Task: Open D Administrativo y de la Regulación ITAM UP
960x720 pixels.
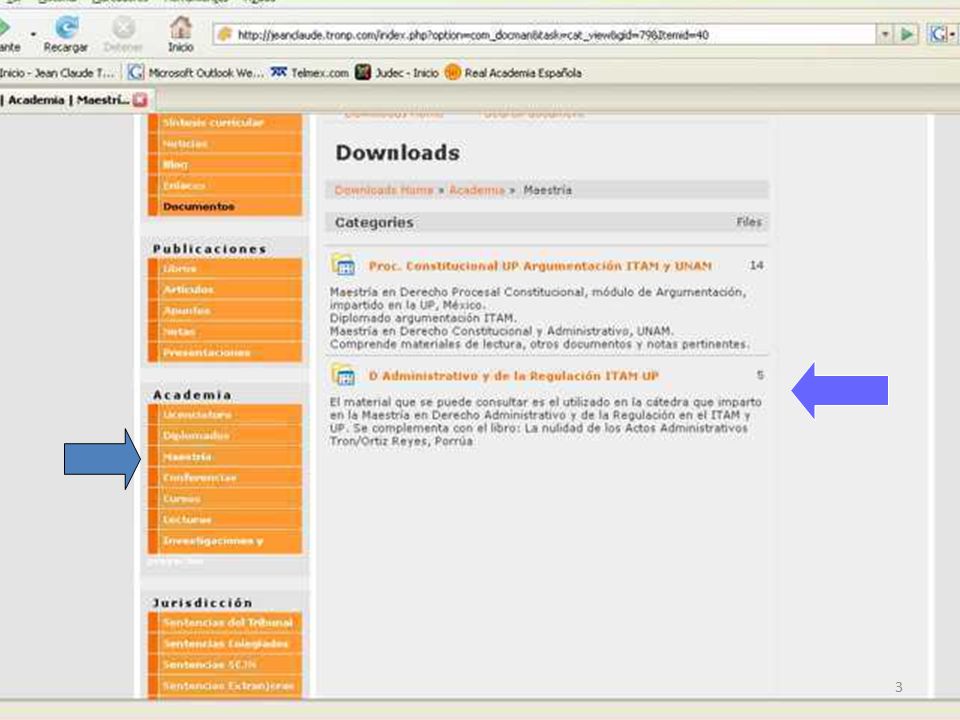Action: (514, 375)
